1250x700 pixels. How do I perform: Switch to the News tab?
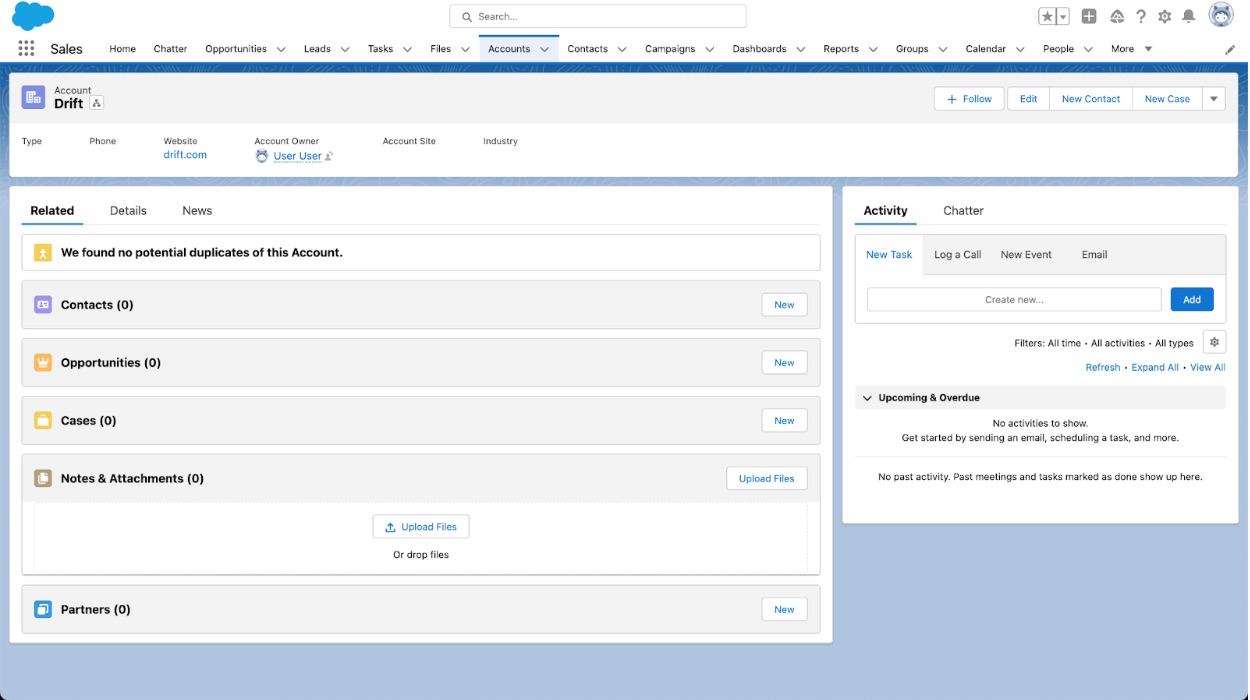(197, 211)
